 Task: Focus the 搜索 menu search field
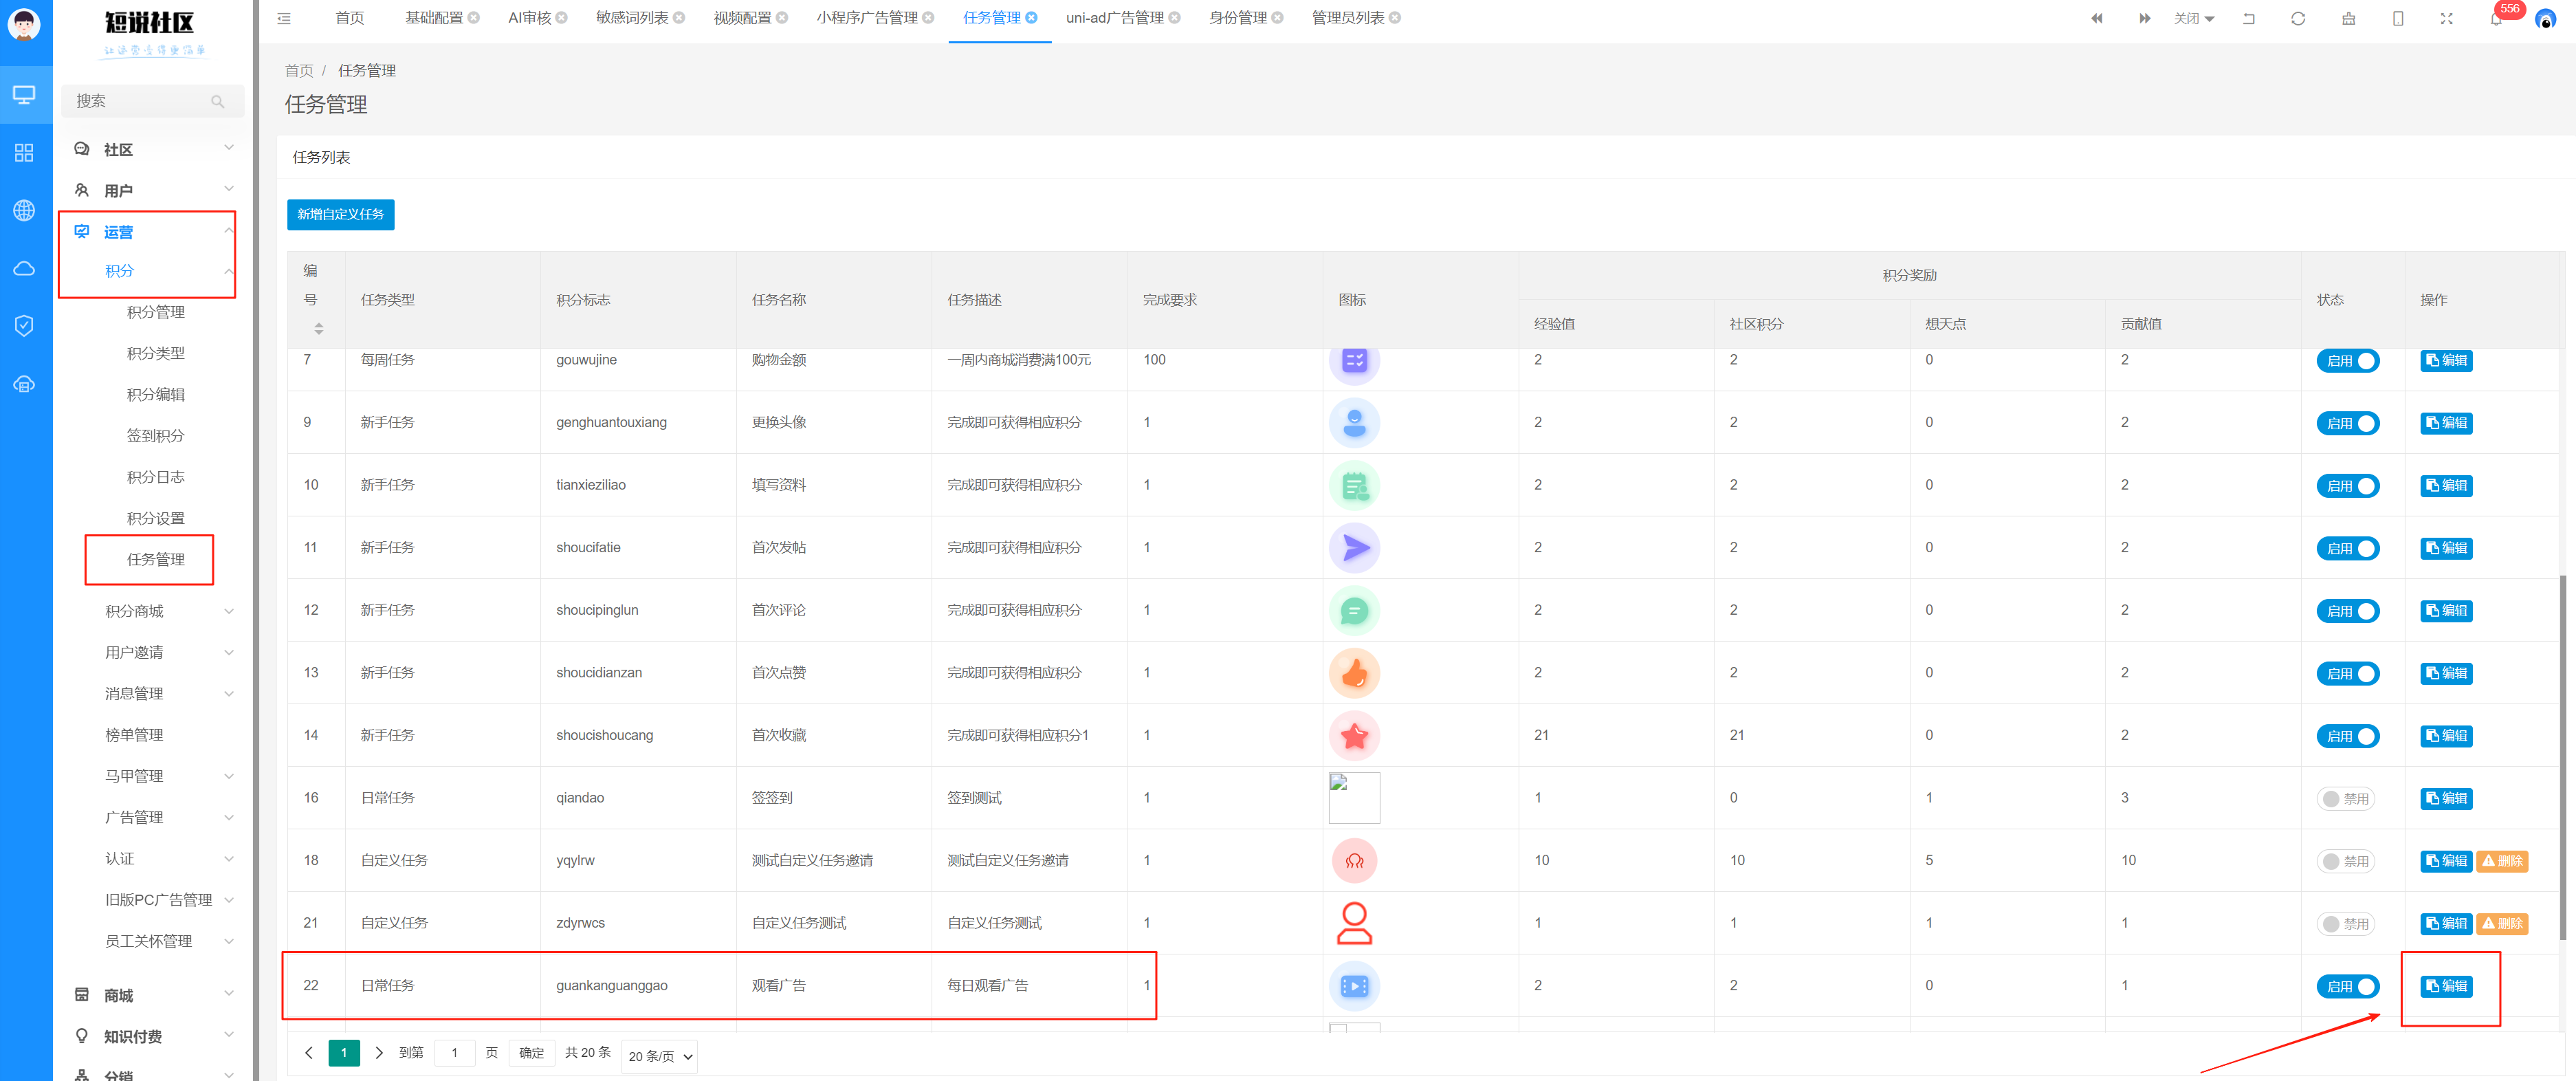(x=152, y=101)
